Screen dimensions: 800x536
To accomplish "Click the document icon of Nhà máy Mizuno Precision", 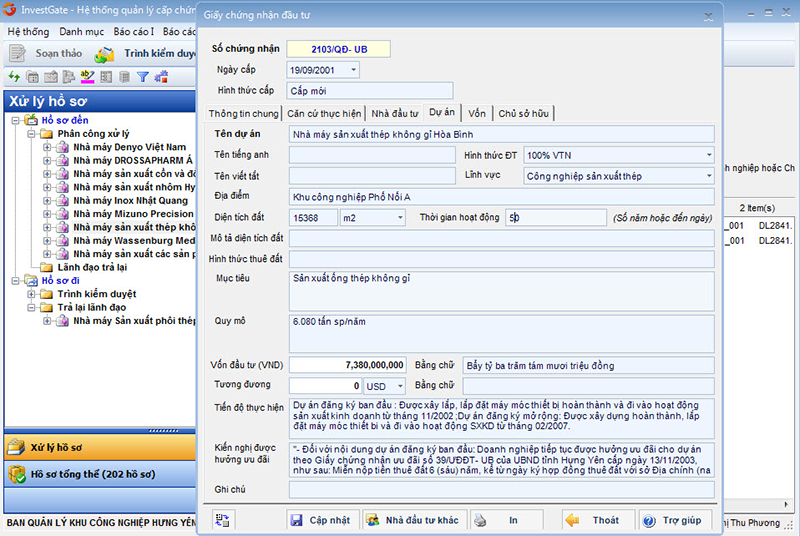I will [62, 214].
